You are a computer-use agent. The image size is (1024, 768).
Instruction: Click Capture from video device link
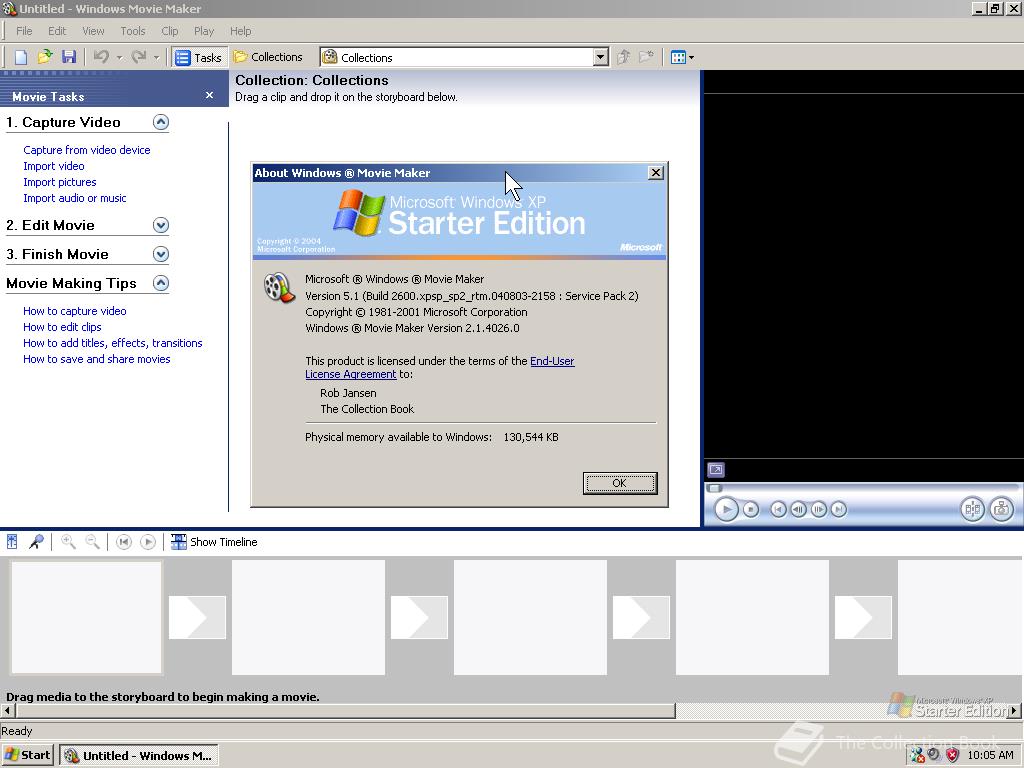87,150
